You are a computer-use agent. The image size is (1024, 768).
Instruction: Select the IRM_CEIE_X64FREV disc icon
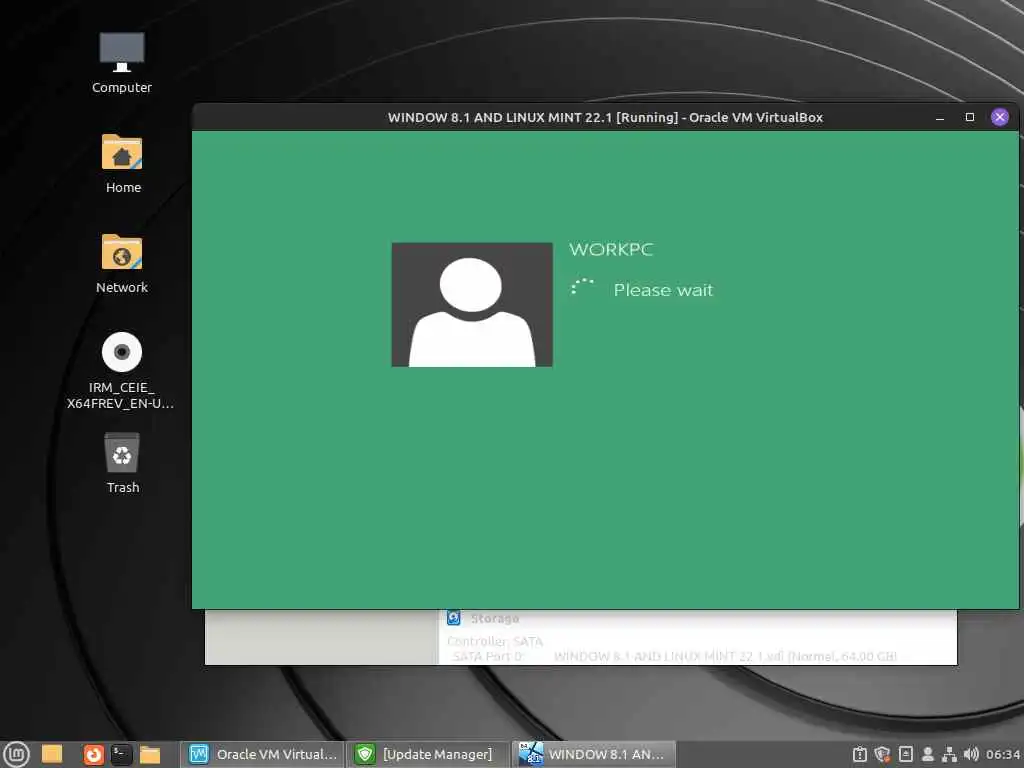coord(121,371)
